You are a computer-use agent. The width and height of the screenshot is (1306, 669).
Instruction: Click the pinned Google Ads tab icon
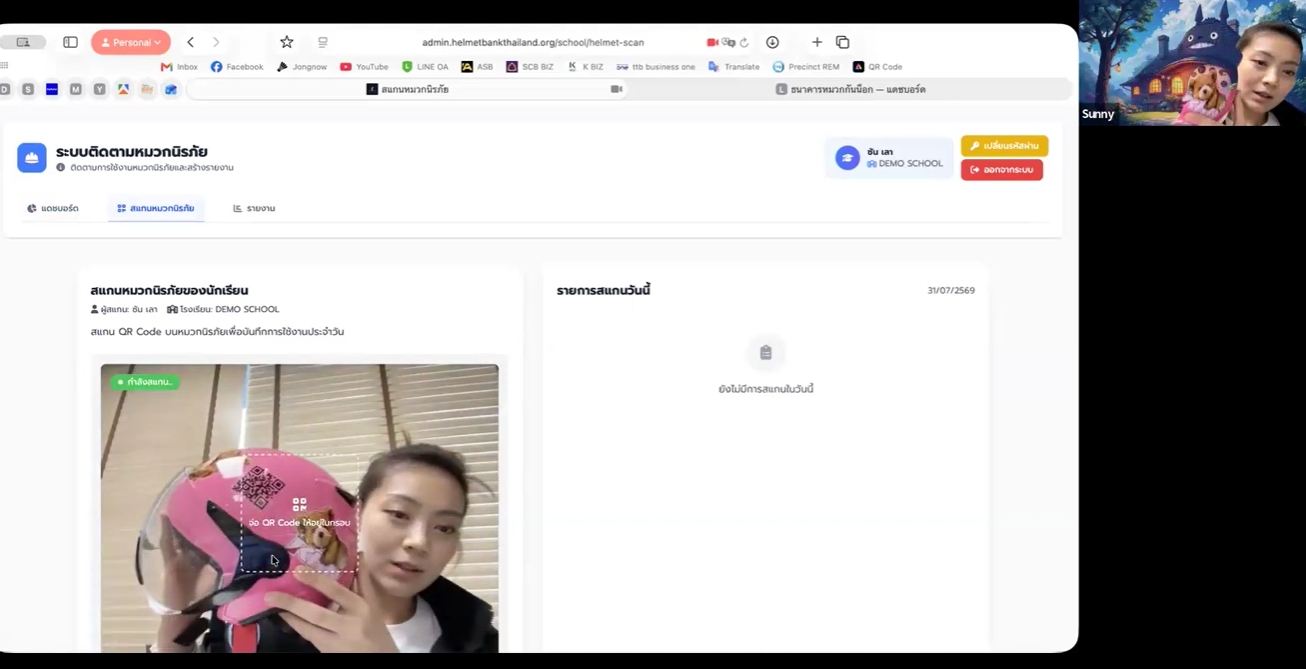coord(123,89)
